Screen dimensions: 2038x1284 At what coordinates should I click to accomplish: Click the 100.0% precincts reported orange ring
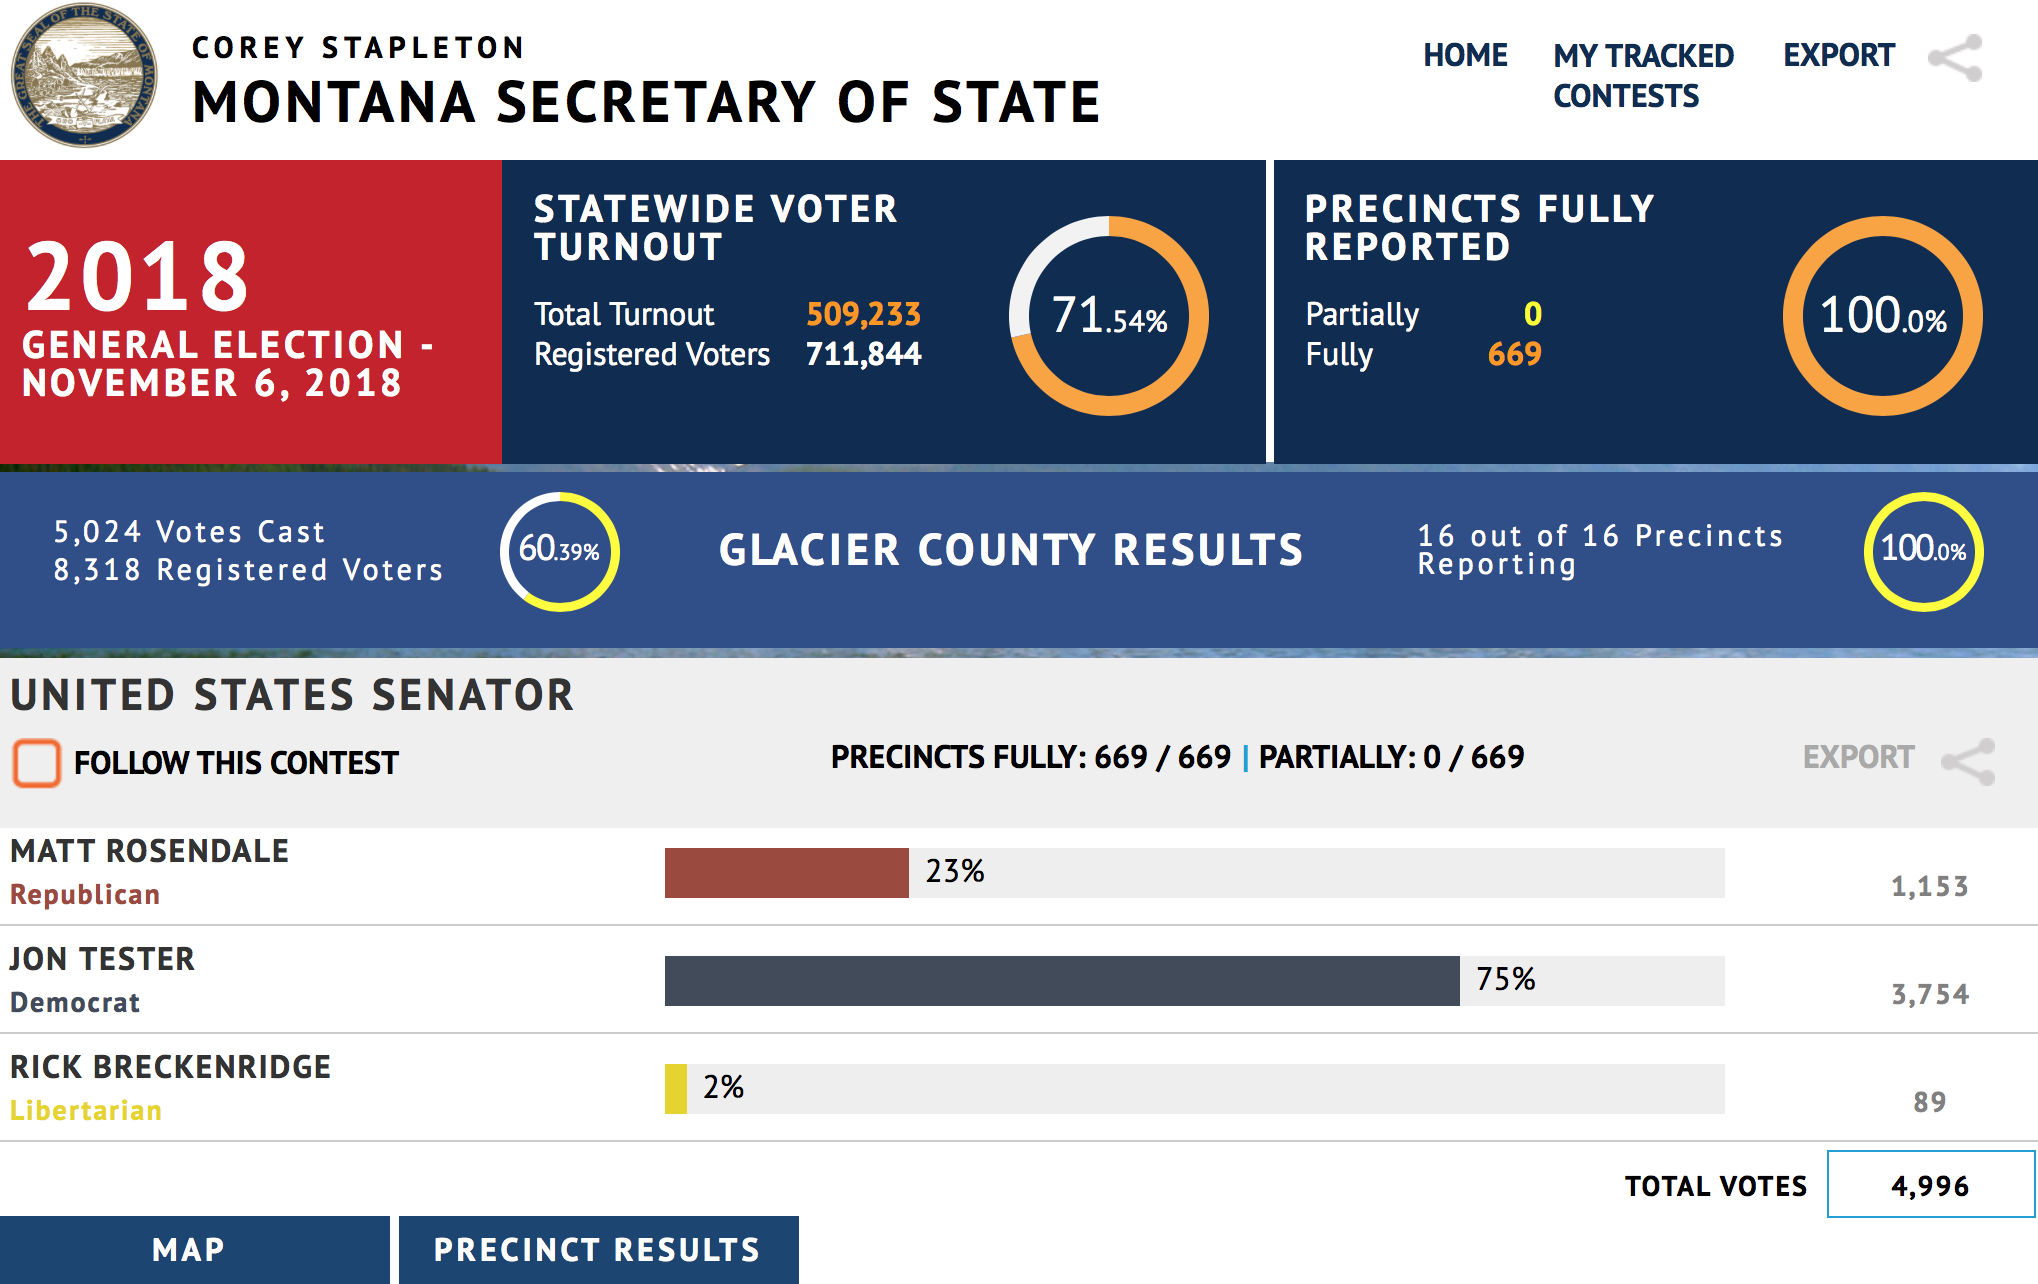[x=1882, y=316]
